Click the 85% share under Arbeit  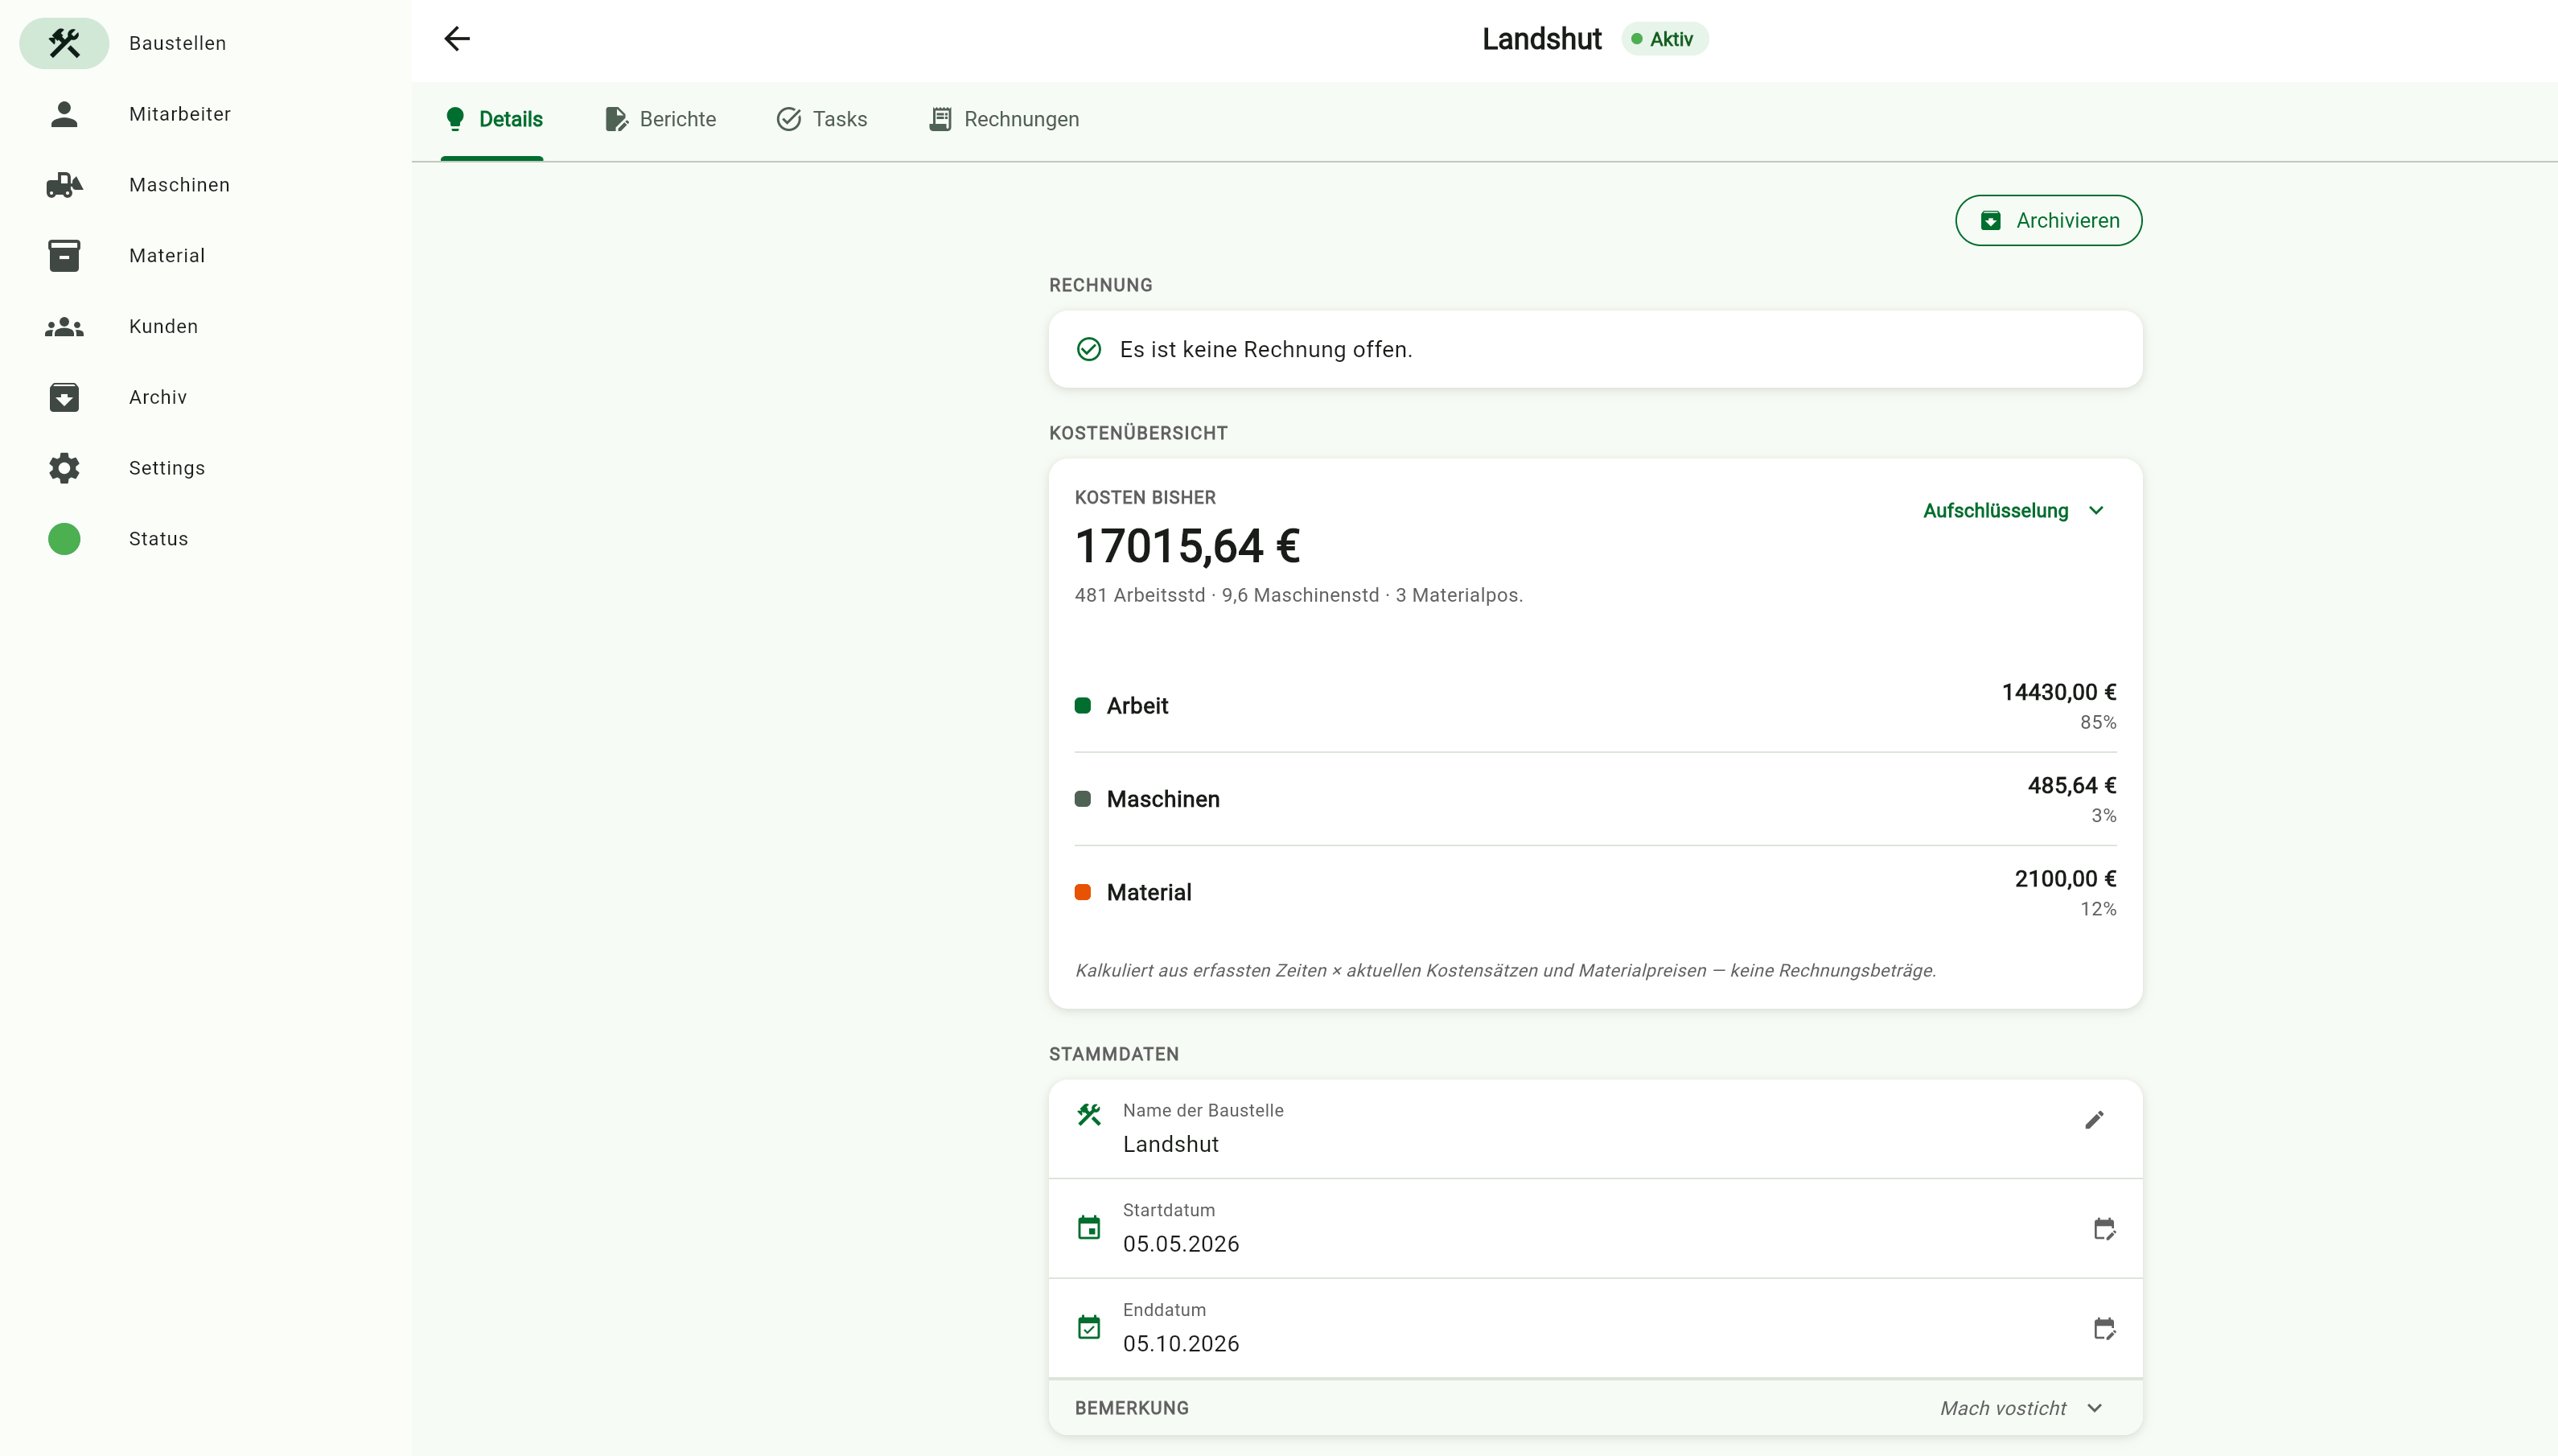[x=2097, y=722]
